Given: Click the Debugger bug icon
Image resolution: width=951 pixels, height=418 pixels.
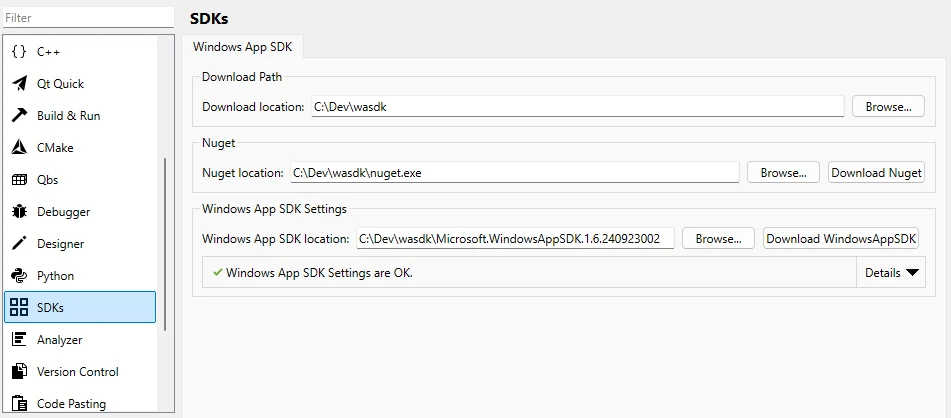Looking at the screenshot, I should (x=19, y=212).
